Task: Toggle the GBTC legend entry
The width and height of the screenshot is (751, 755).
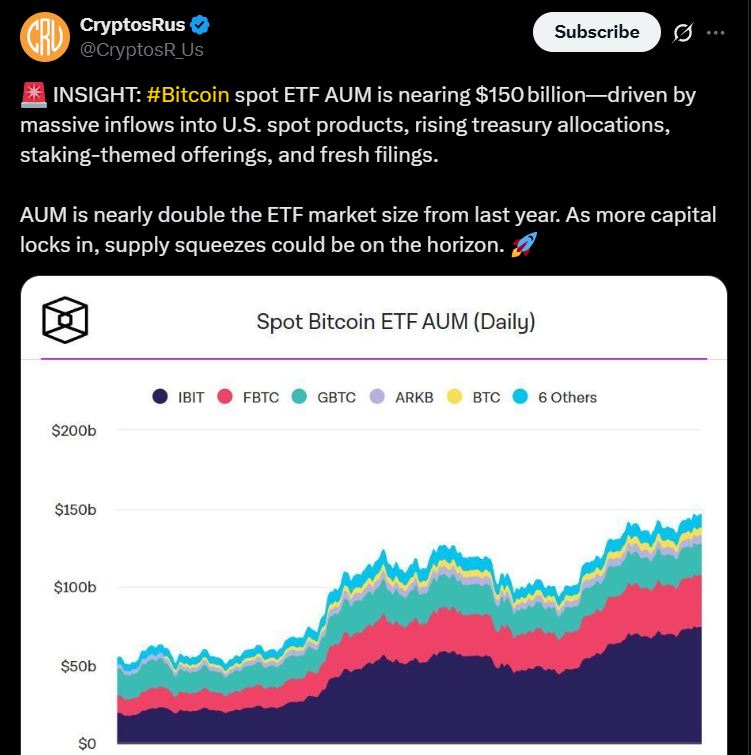Action: (x=326, y=397)
